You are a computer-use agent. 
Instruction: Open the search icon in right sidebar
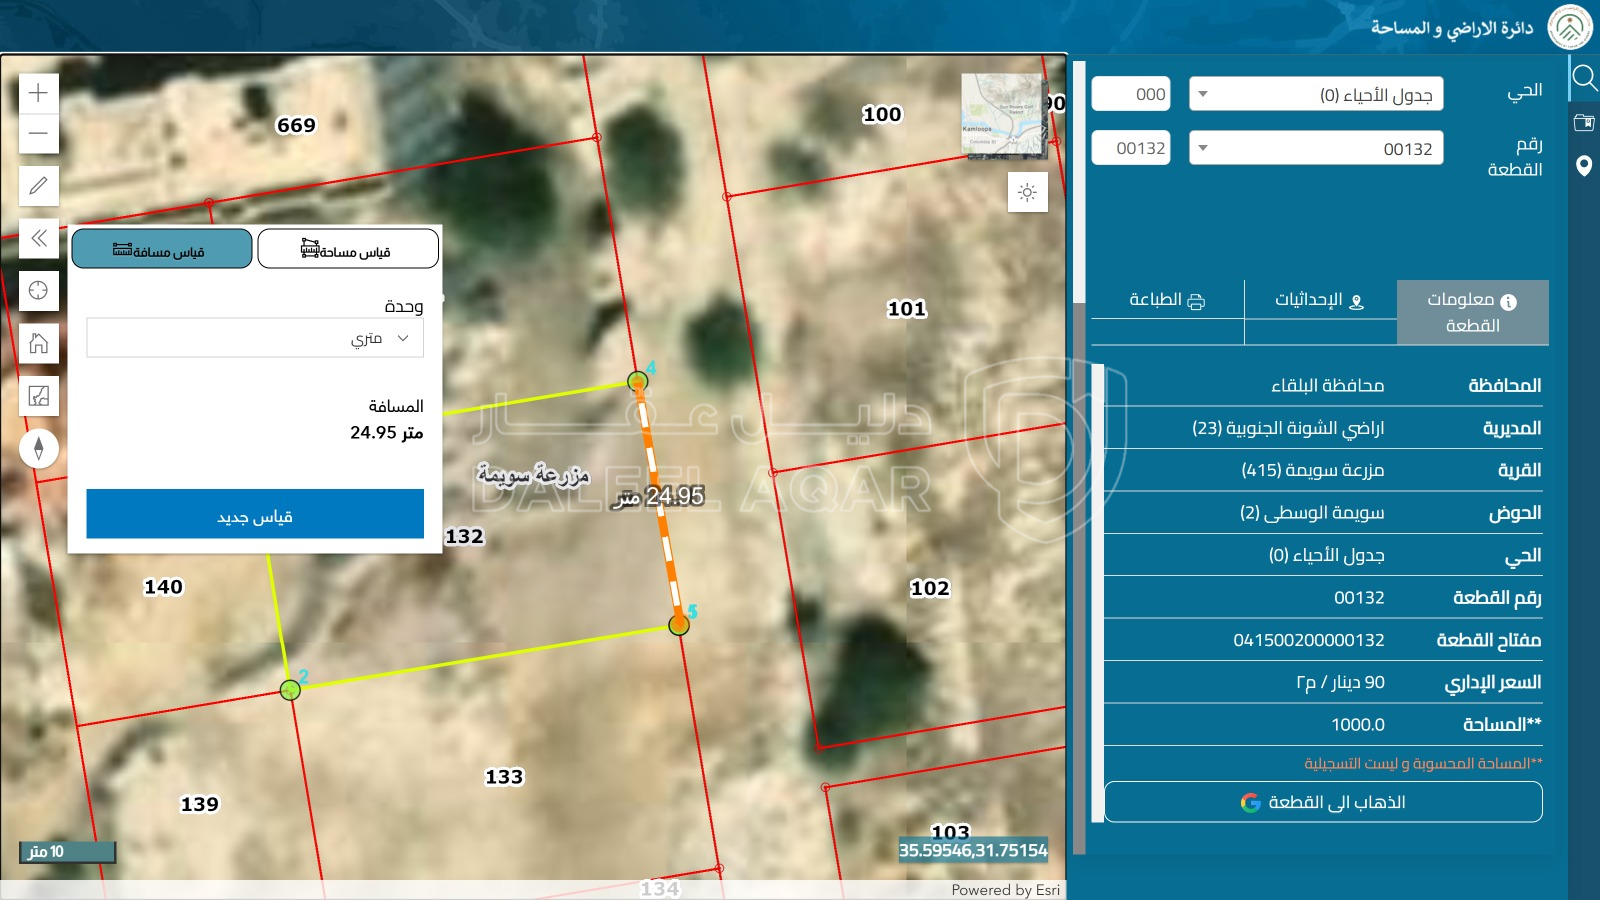pyautogui.click(x=1584, y=77)
